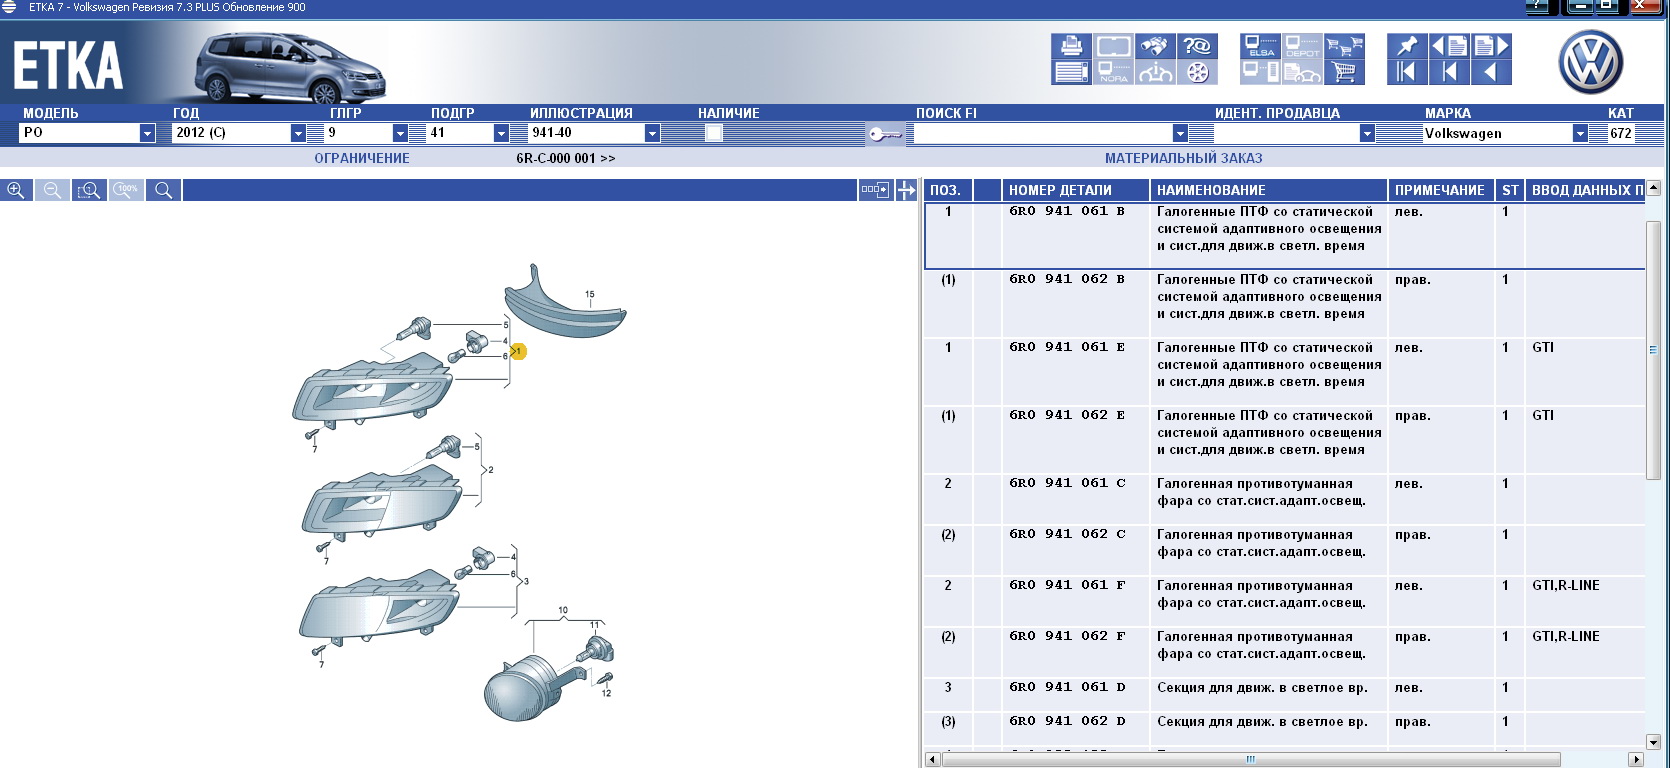This screenshot has height=768, width=1670.
Task: Click the НАИМЕНОВАНИЕ column header
Action: pos(1267,190)
